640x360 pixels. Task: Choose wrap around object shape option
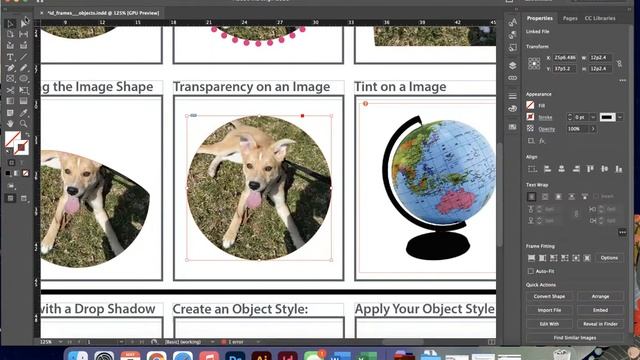[x=558, y=197]
